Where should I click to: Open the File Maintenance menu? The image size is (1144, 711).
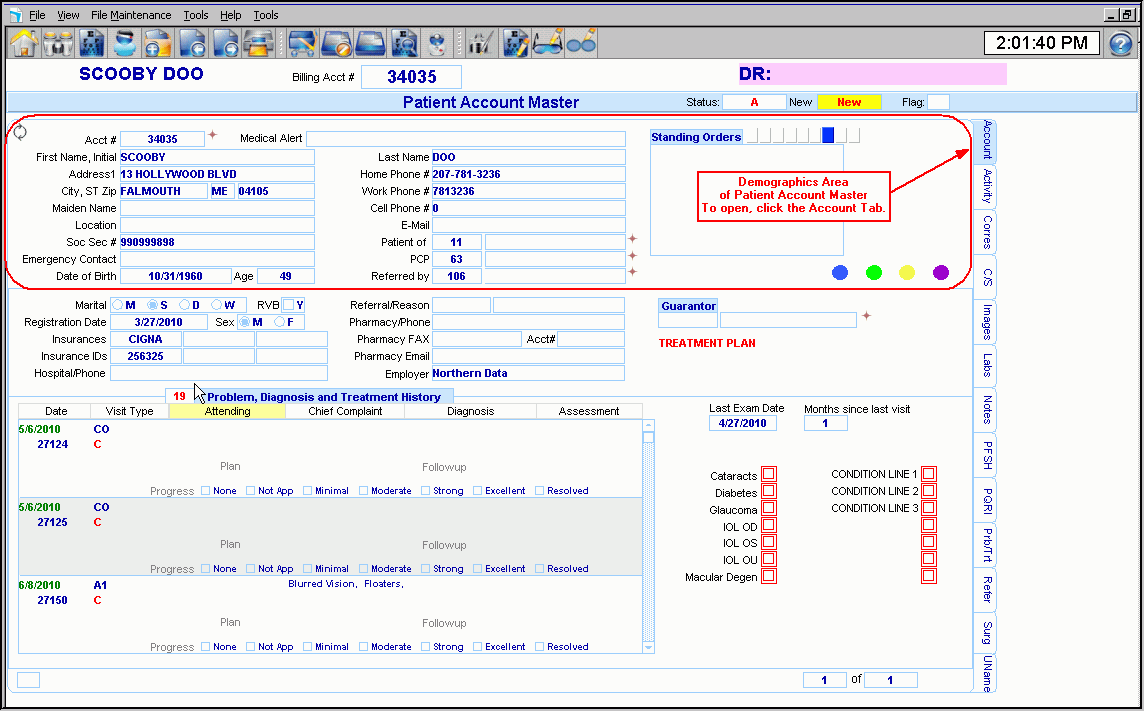(130, 15)
